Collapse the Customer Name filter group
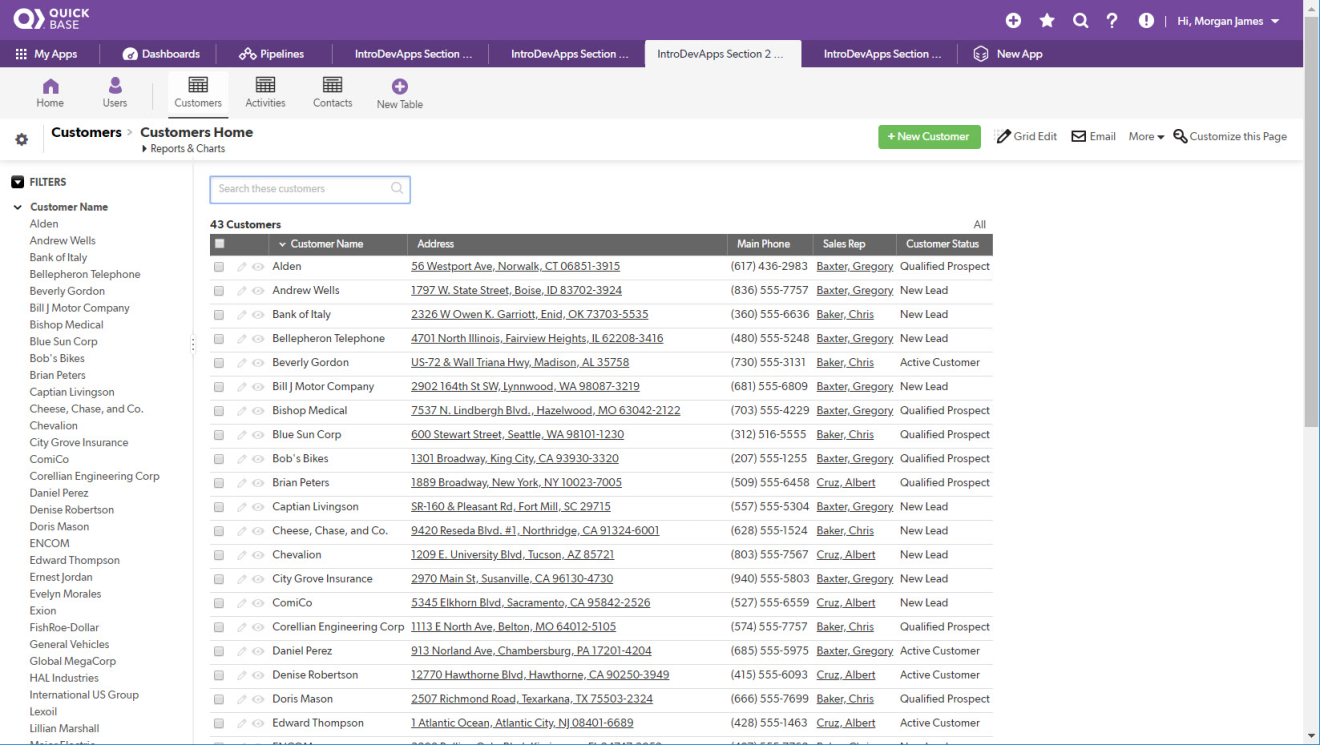This screenshot has height=745, width=1320. [x=18, y=207]
